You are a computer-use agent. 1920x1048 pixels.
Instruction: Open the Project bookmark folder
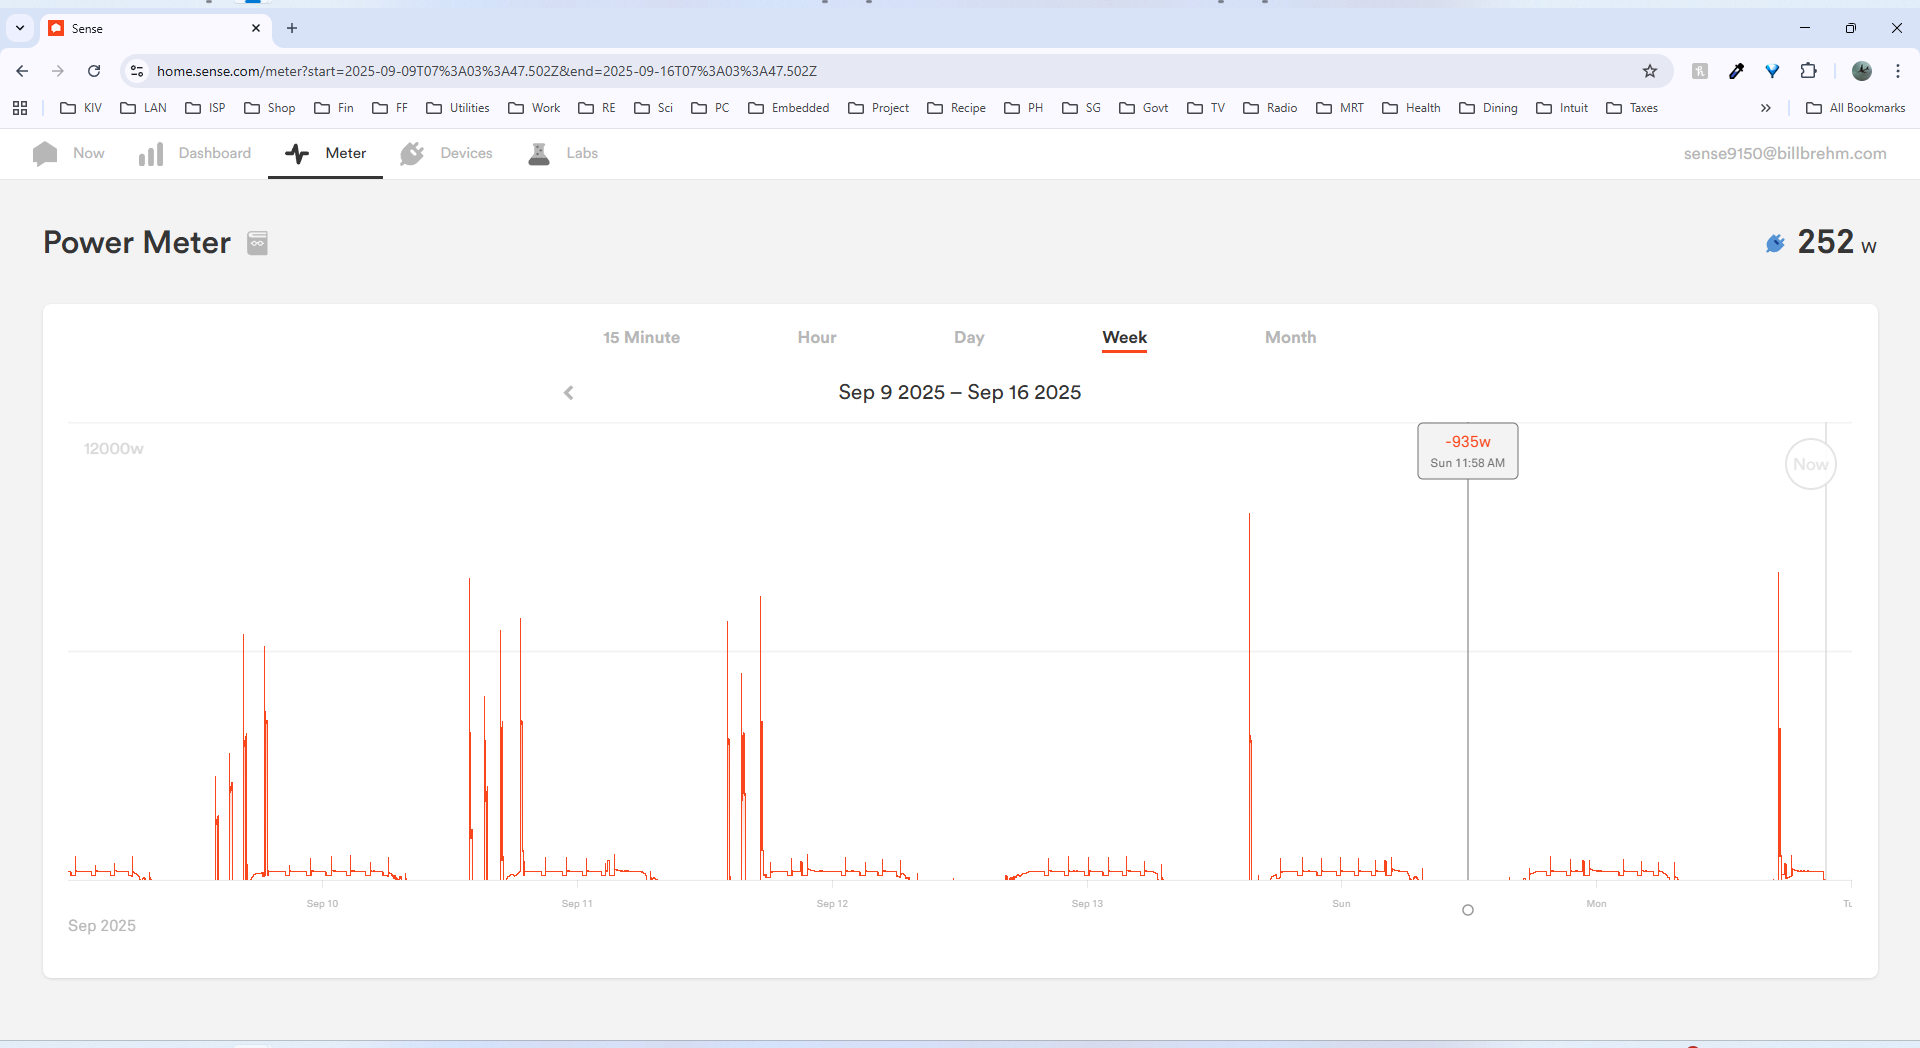879,108
